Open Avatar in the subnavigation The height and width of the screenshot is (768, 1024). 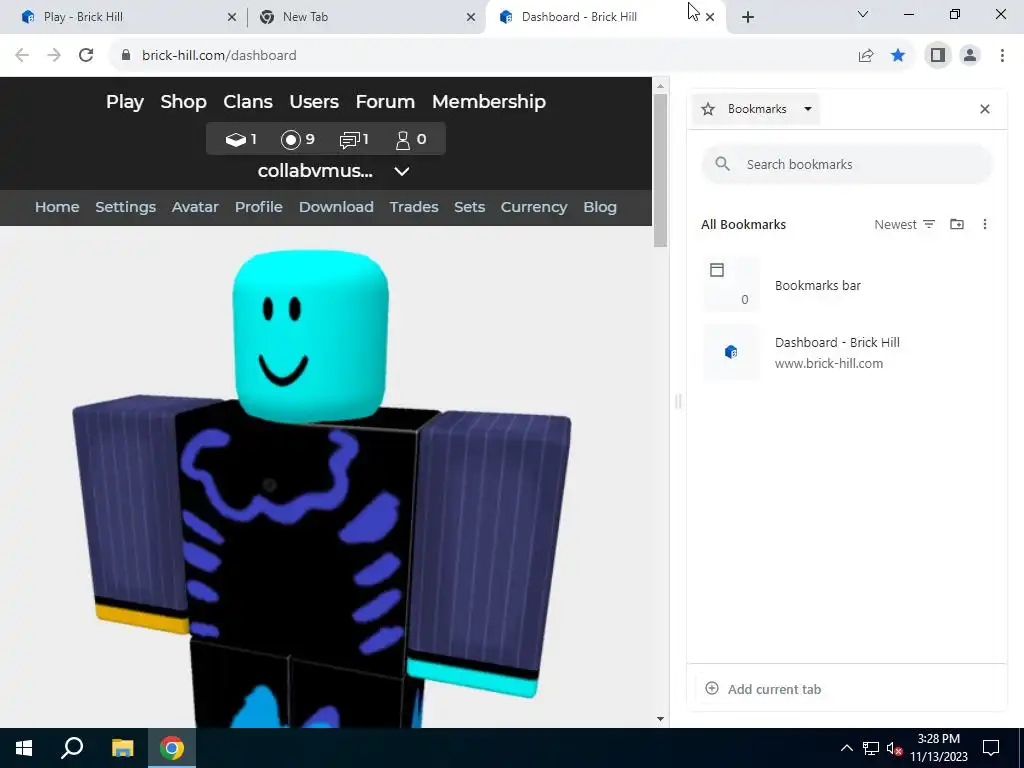click(195, 207)
